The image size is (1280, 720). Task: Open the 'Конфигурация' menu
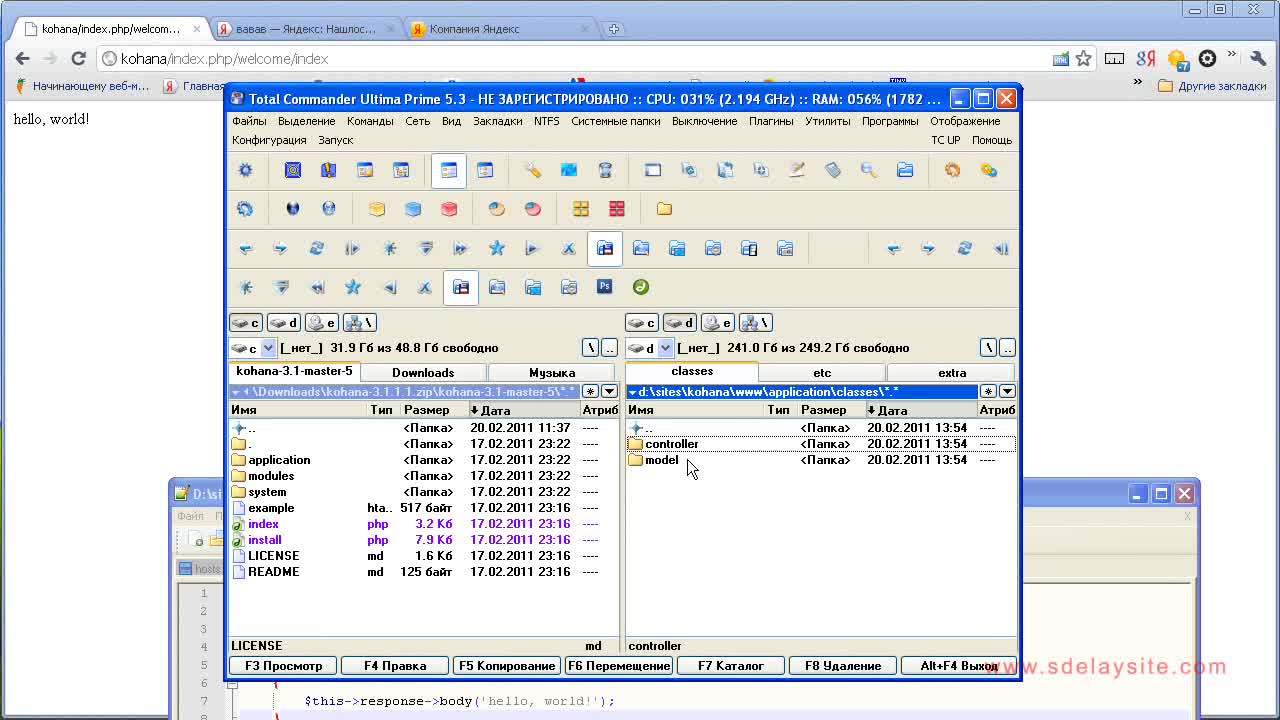[269, 140]
